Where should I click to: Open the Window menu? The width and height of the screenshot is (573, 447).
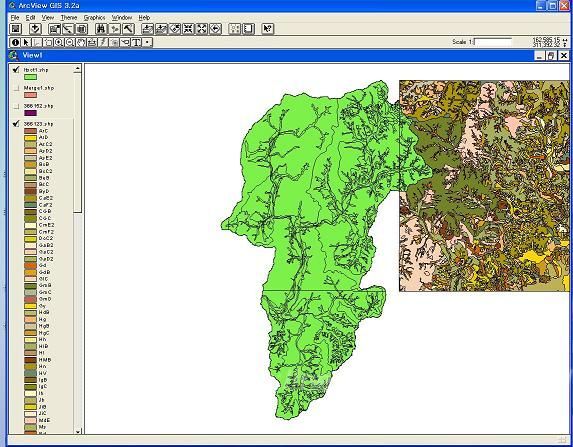[122, 17]
